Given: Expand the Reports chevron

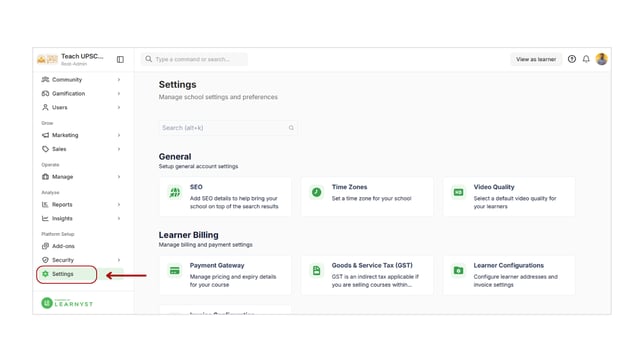Looking at the screenshot, I should 119,204.
